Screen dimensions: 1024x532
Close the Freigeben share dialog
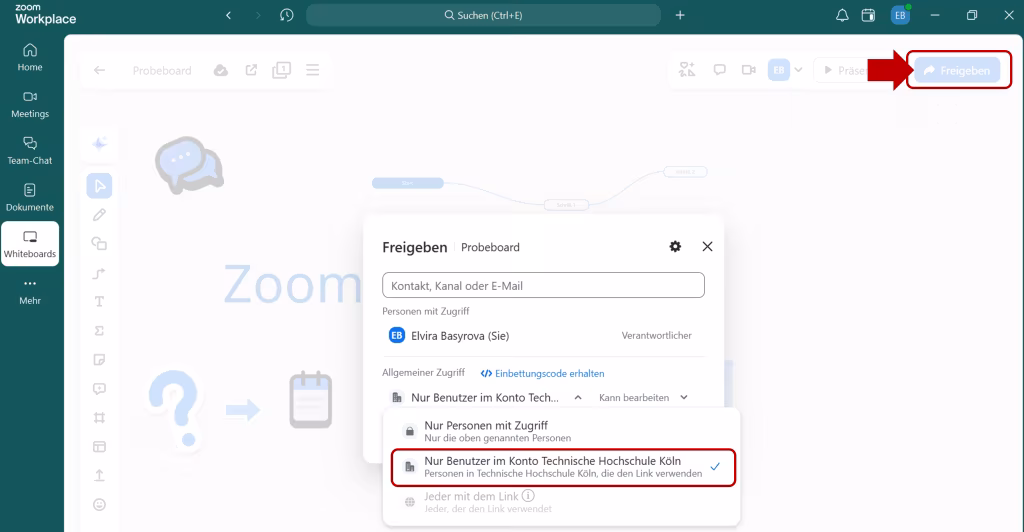pyautogui.click(x=707, y=247)
